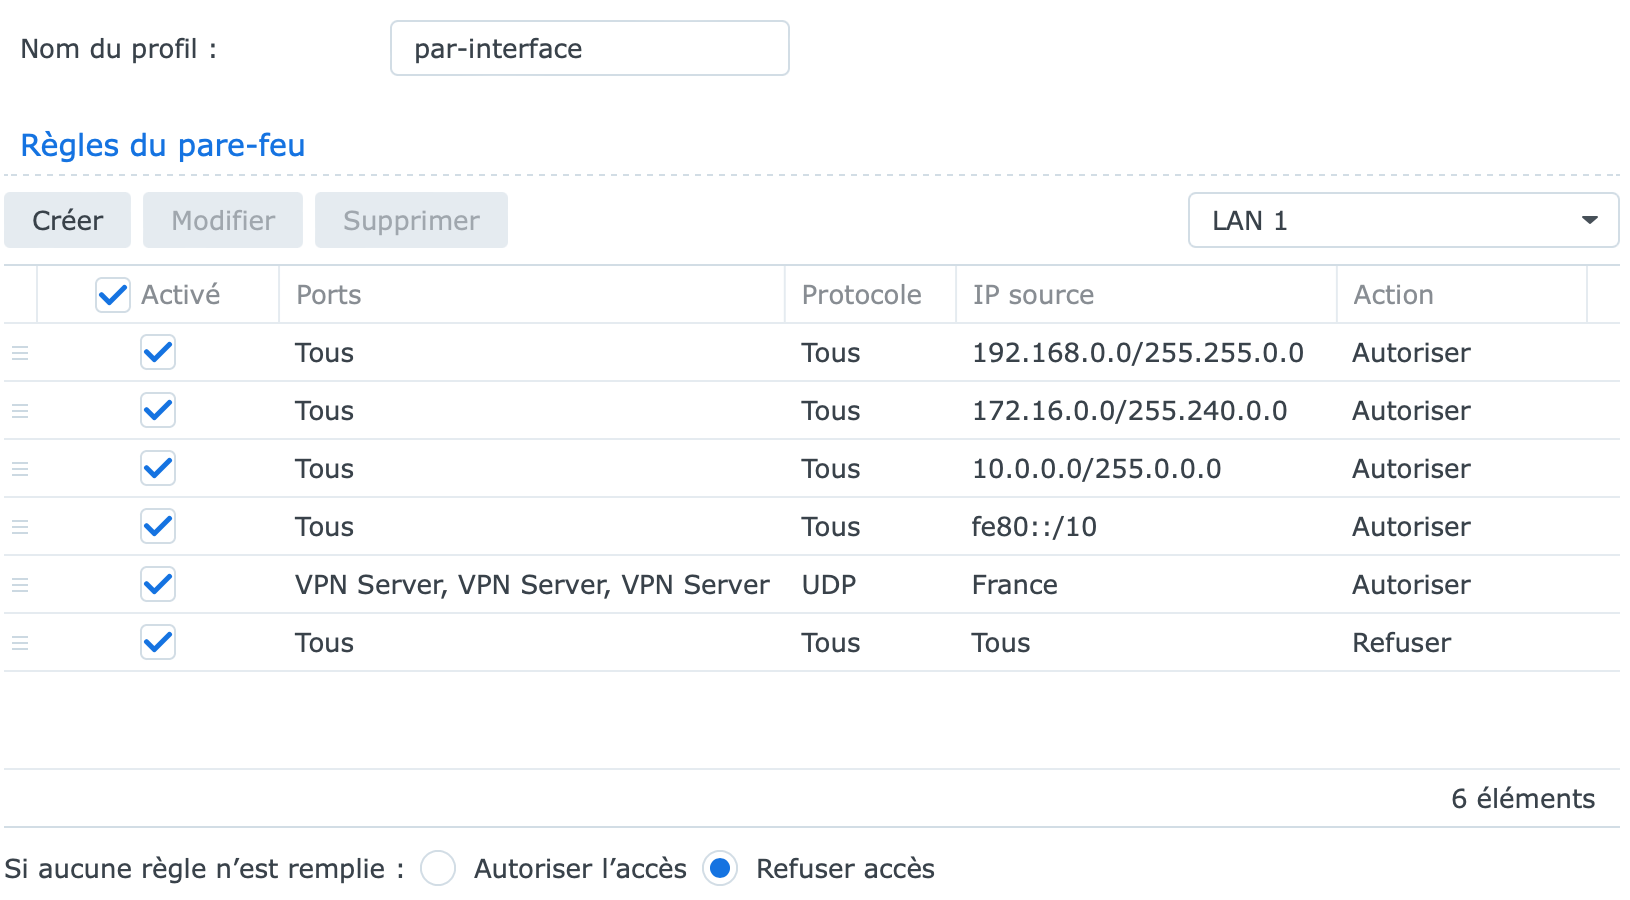This screenshot has height=900, width=1630.
Task: Click drag handle of 10.0.0.0 rule
Action: click(20, 469)
